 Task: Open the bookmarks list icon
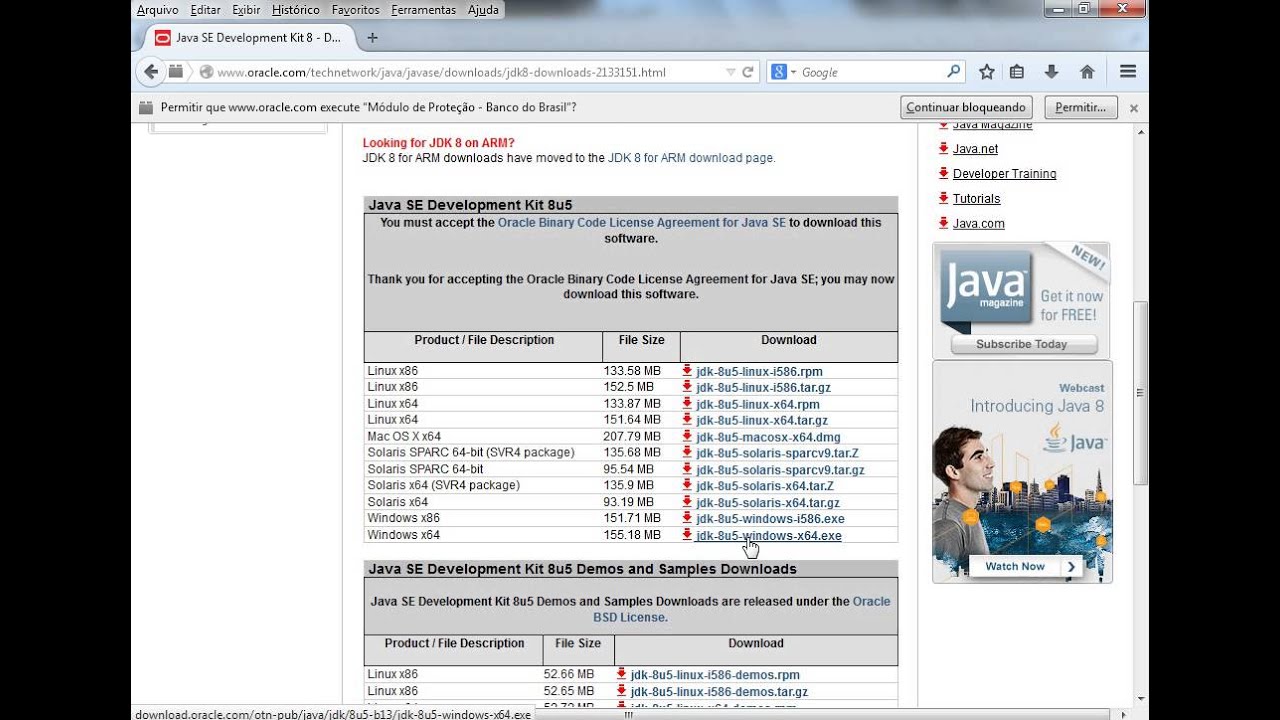coord(1017,72)
